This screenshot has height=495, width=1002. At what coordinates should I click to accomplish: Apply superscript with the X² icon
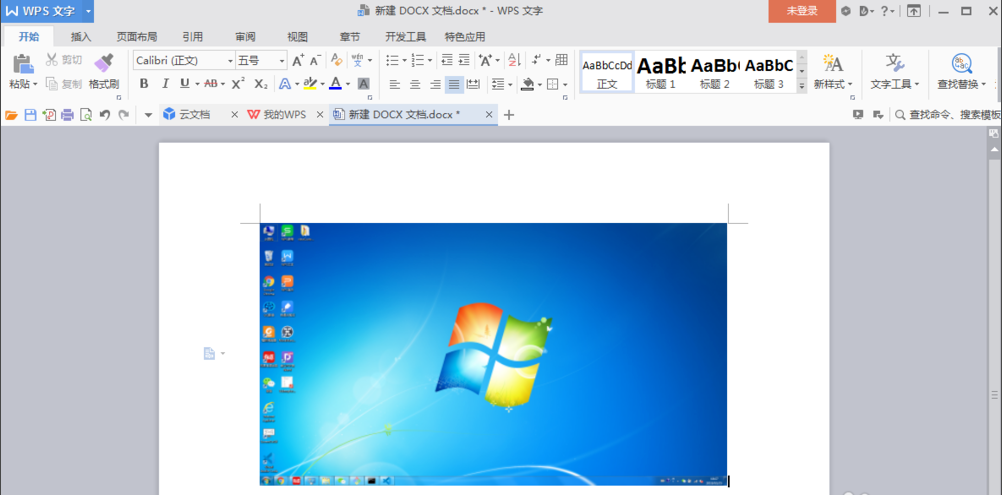click(x=241, y=84)
